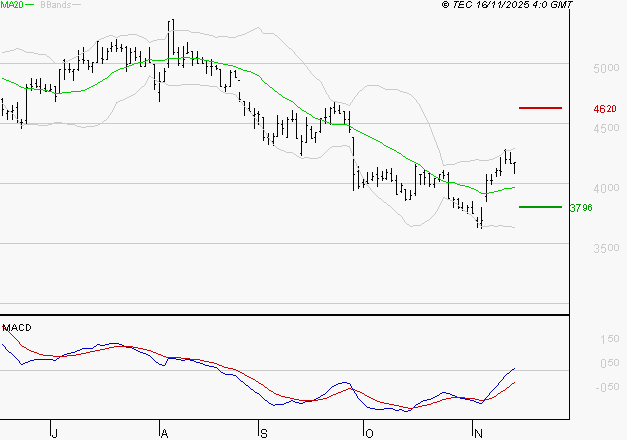The height and width of the screenshot is (440, 627).
Task: Click the S month axis label
Action: pyautogui.click(x=264, y=433)
